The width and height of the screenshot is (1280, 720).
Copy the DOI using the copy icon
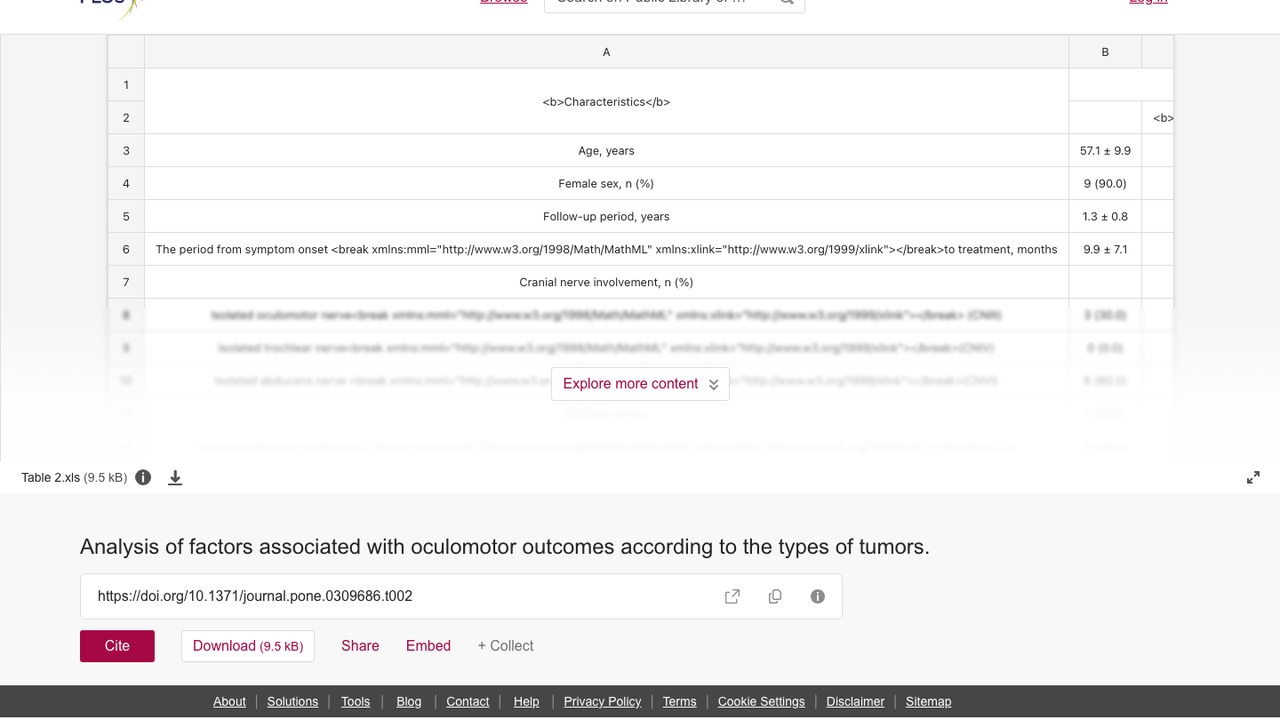[x=775, y=596]
